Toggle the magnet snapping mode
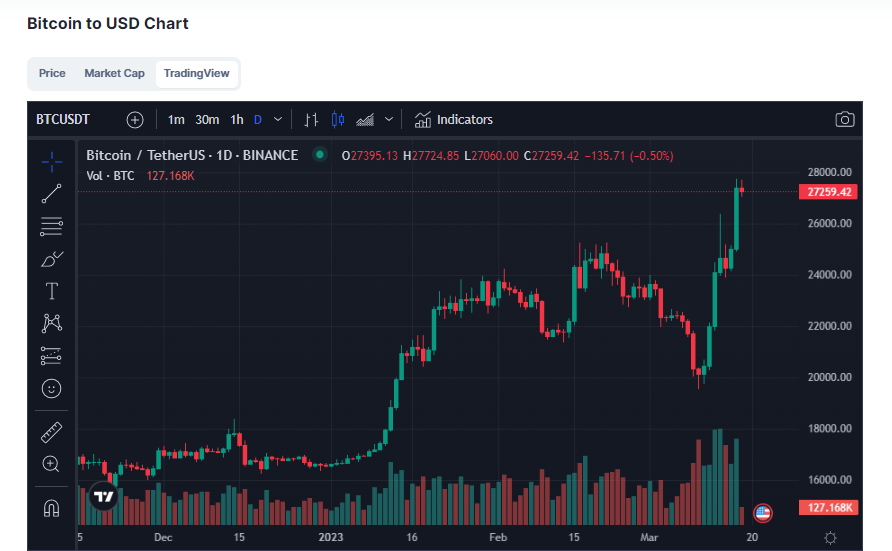The width and height of the screenshot is (892, 551). (x=51, y=508)
